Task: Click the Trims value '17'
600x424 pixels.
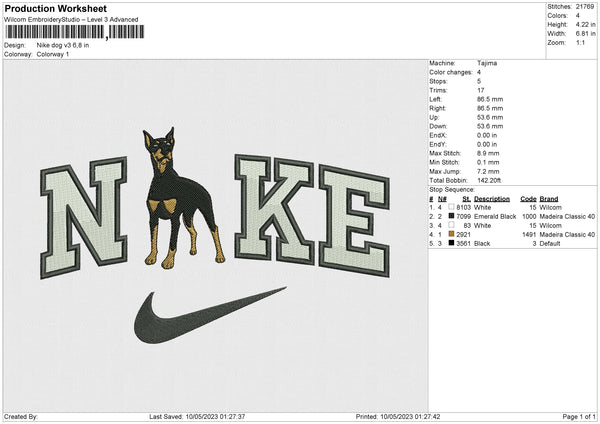Action: click(x=481, y=90)
